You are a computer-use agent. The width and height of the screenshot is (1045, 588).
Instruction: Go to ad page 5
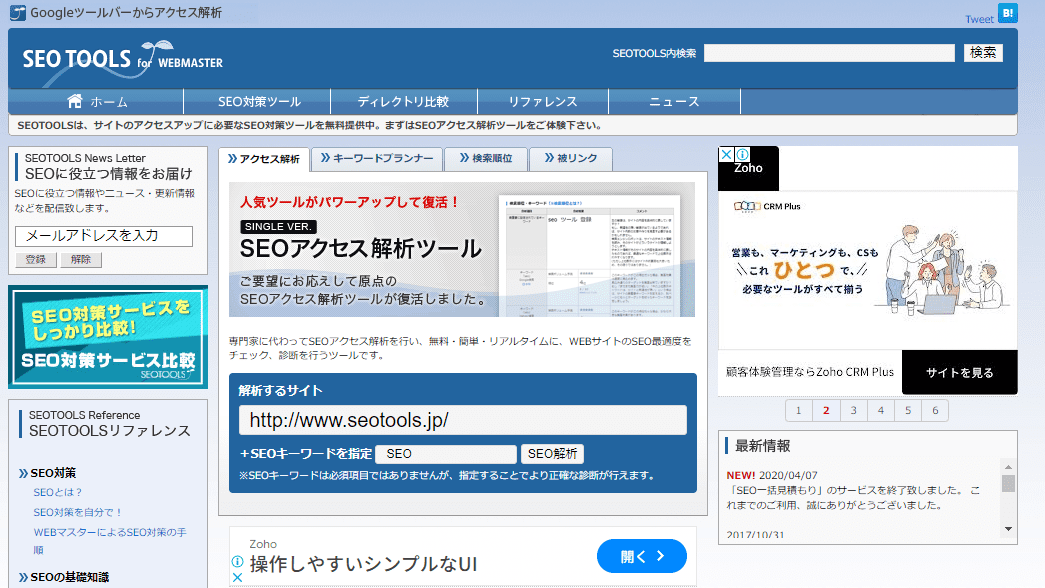tap(908, 411)
